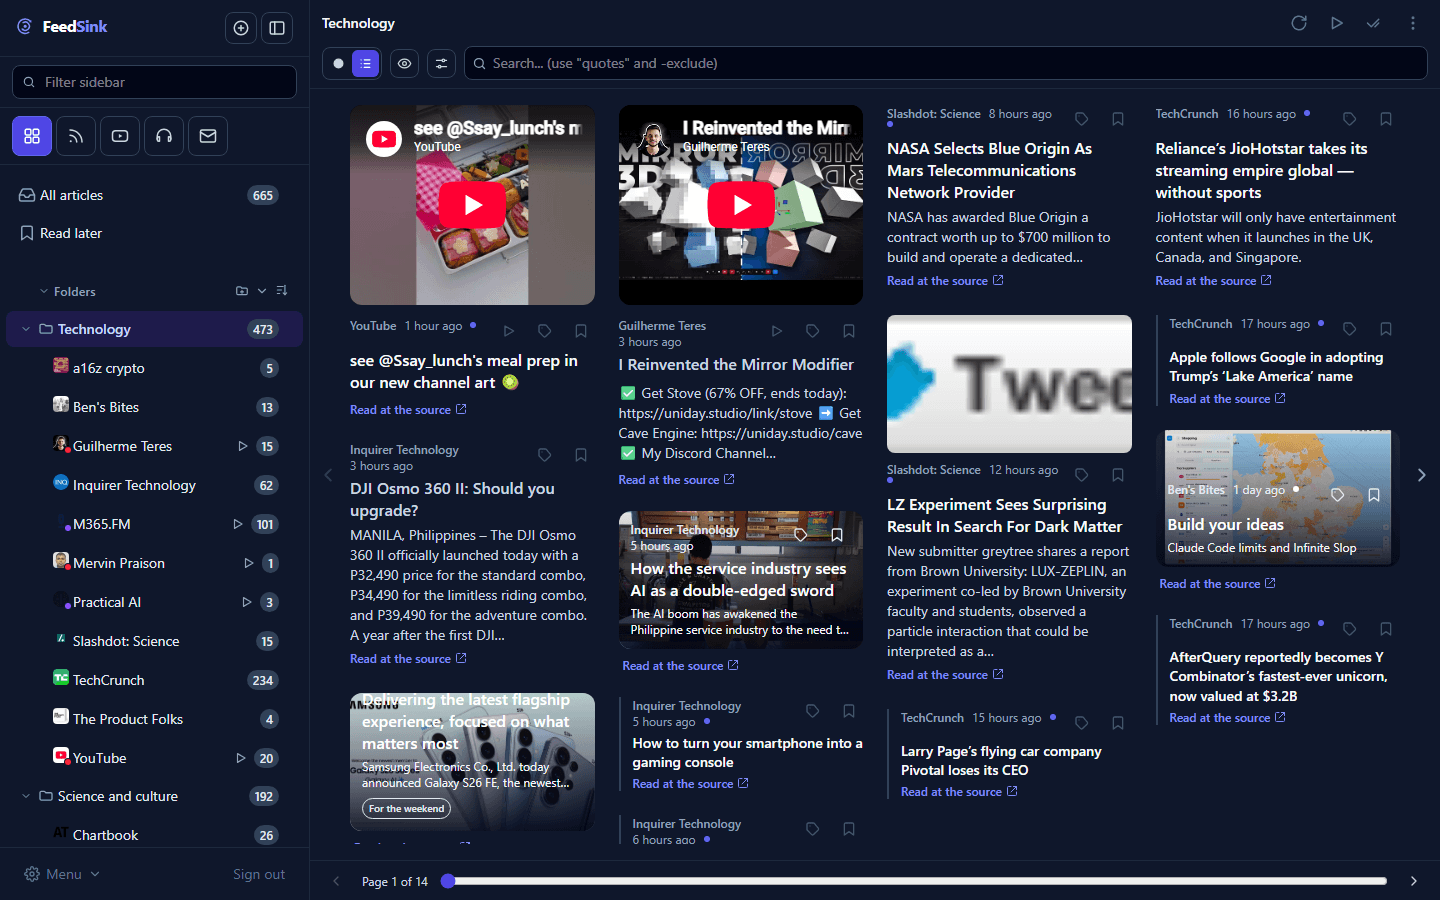Switch to the list view mode
The image size is (1440, 900).
366,63
